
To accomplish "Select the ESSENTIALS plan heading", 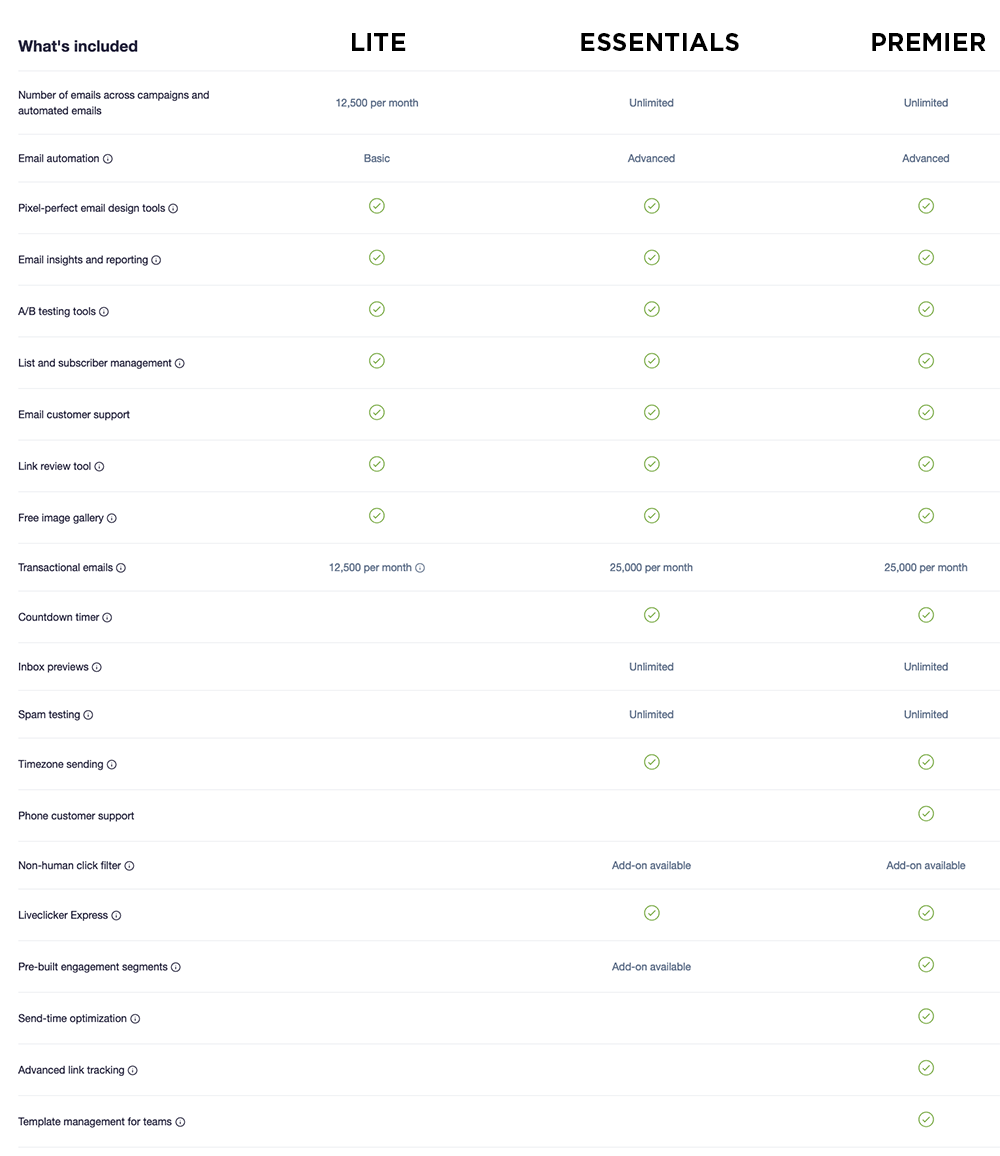I will (x=659, y=43).
